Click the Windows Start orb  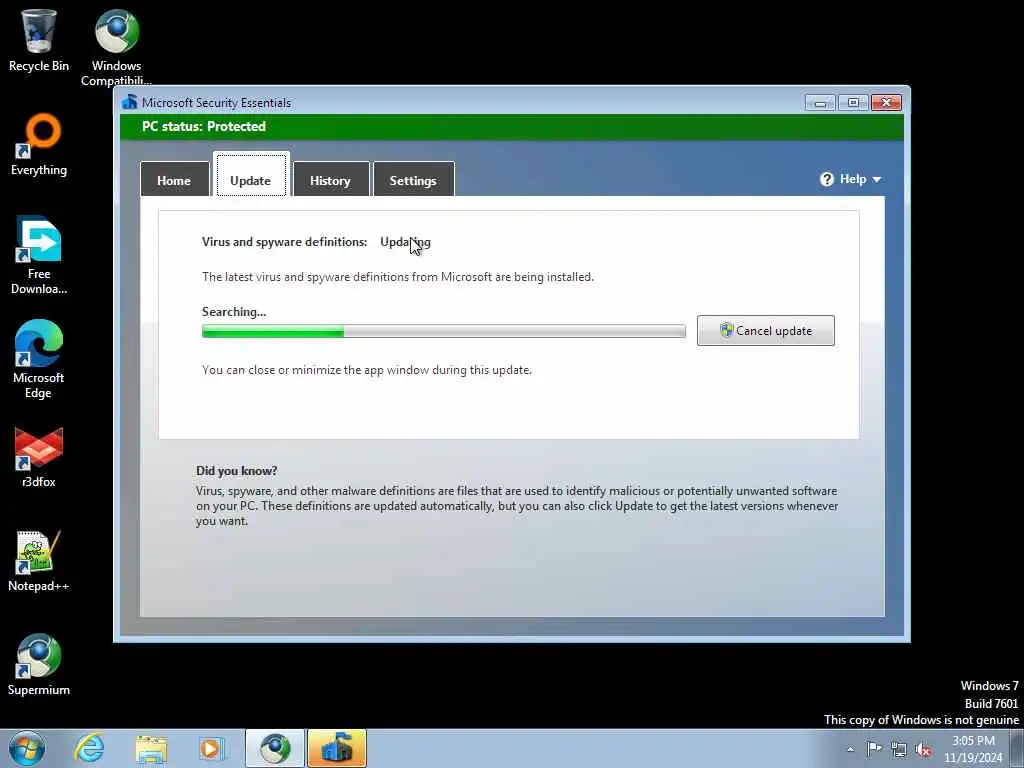click(27, 748)
